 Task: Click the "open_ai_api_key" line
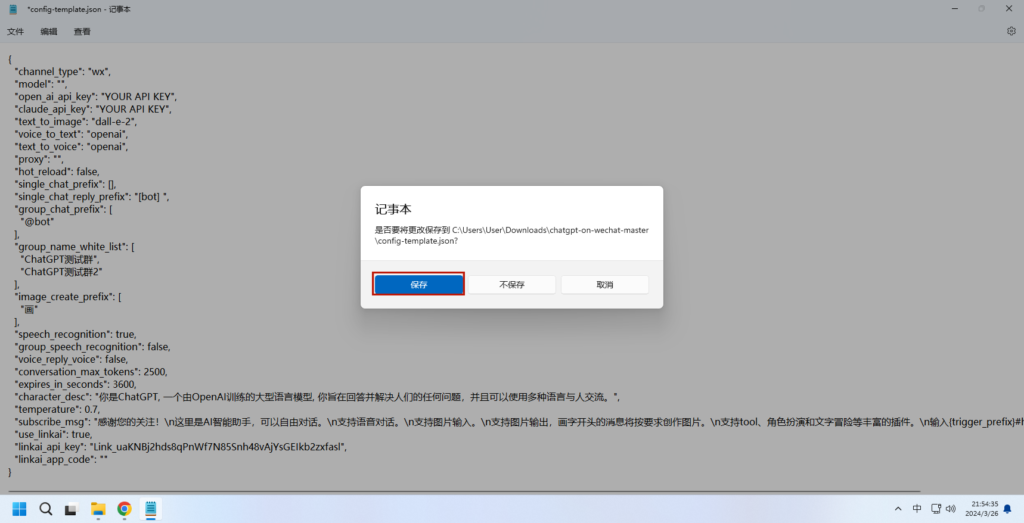[x=96, y=97]
